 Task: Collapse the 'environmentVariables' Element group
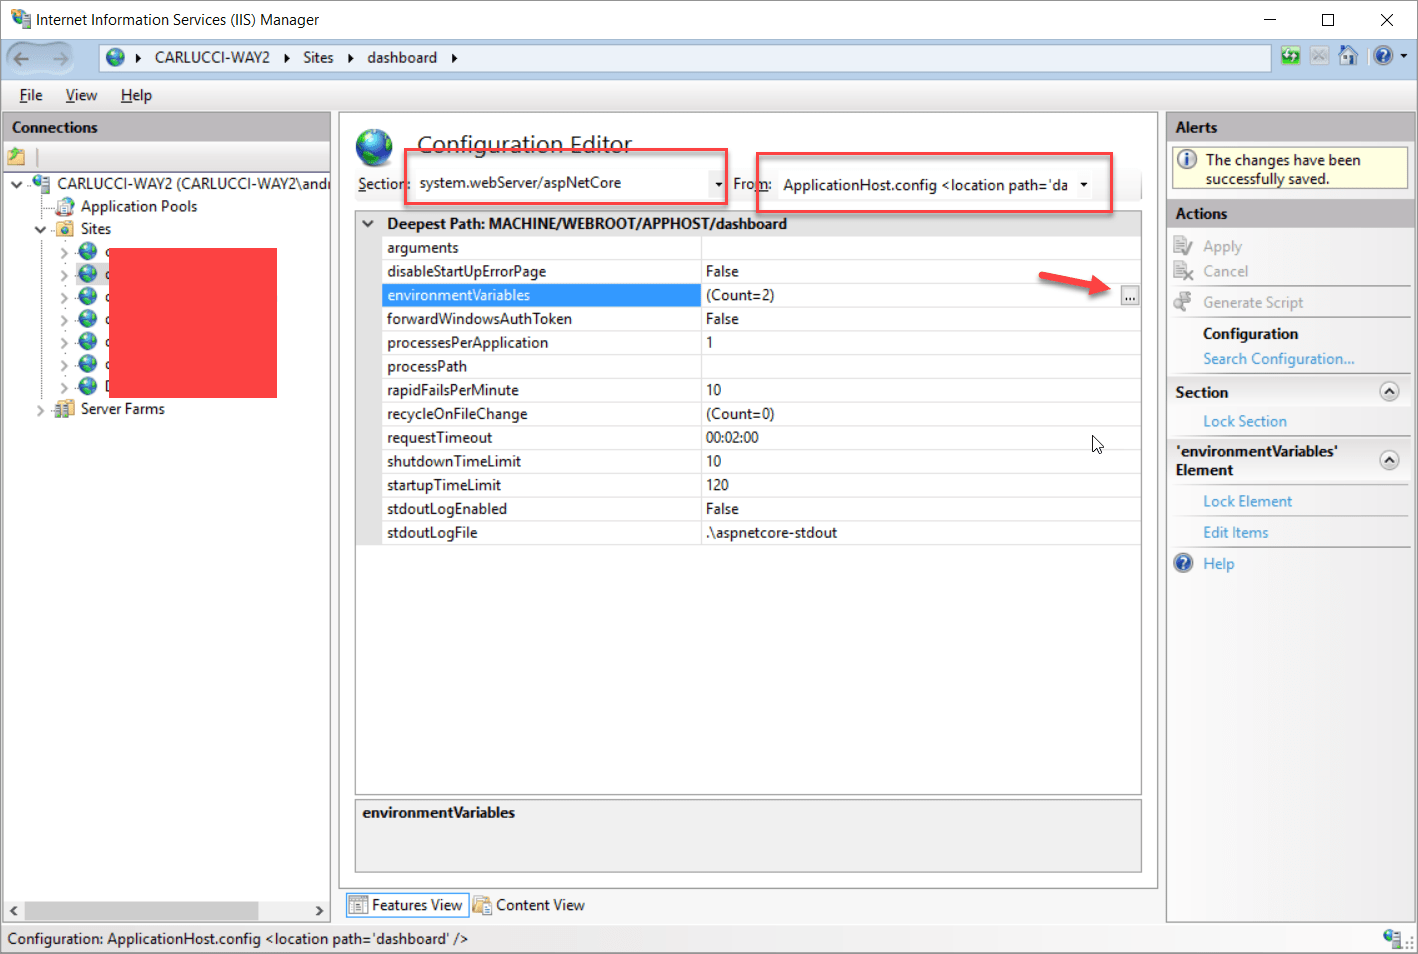coord(1389,460)
